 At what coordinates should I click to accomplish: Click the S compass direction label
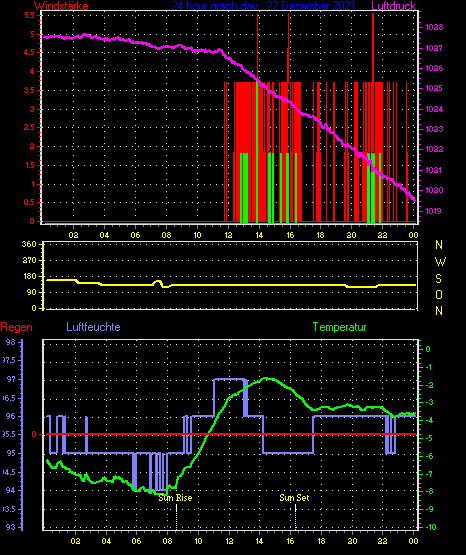point(438,279)
